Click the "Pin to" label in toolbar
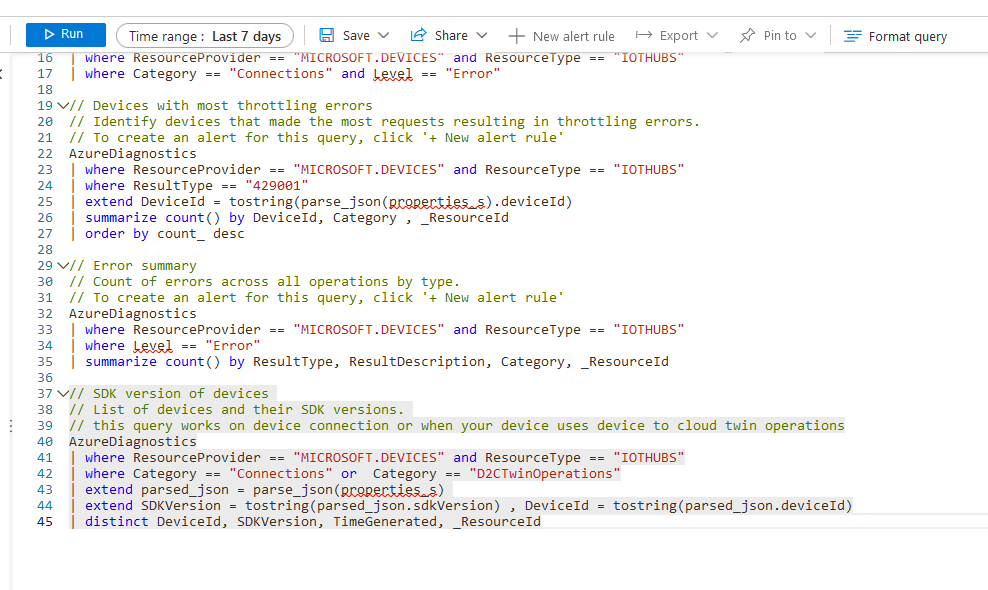 click(x=780, y=35)
